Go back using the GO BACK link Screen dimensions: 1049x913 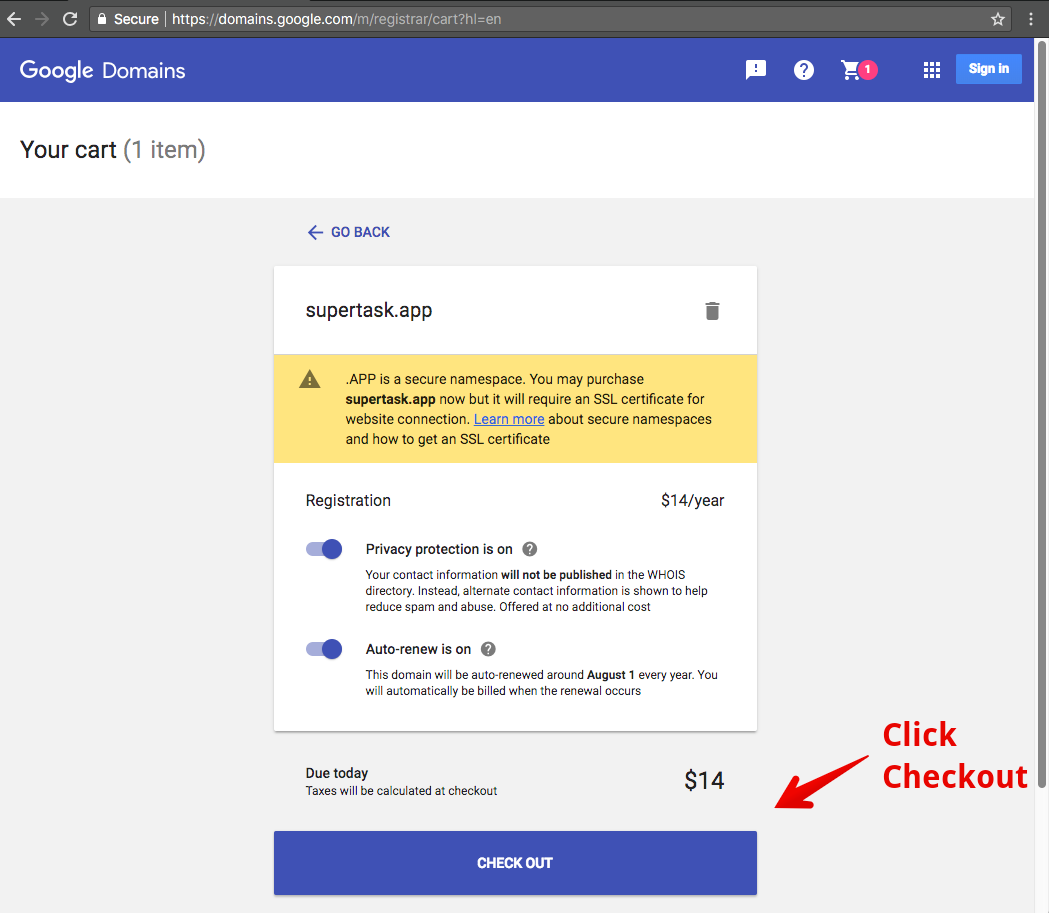(349, 232)
